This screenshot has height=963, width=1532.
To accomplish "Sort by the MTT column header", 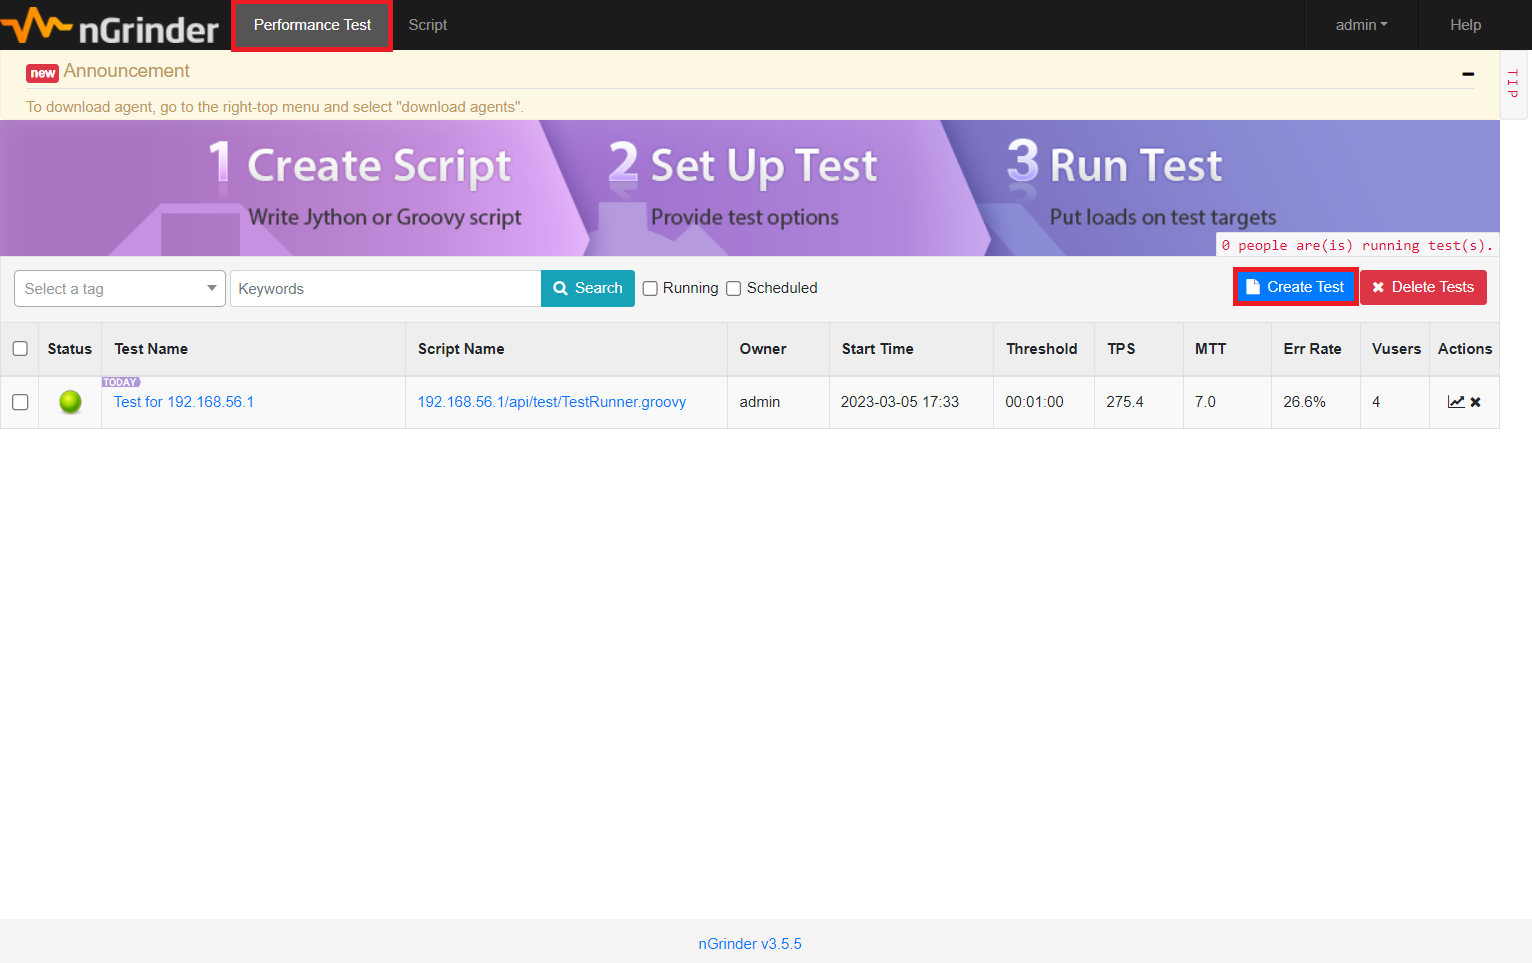I will 1210,349.
